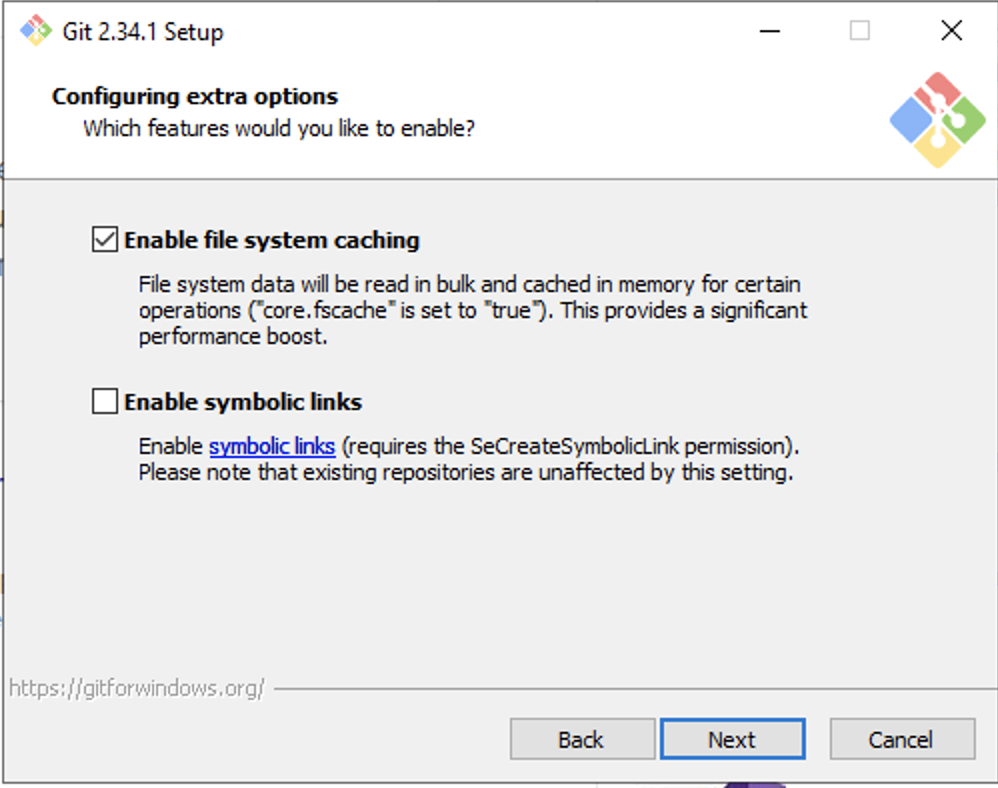Click the green segment of the Git logo

tap(964, 119)
